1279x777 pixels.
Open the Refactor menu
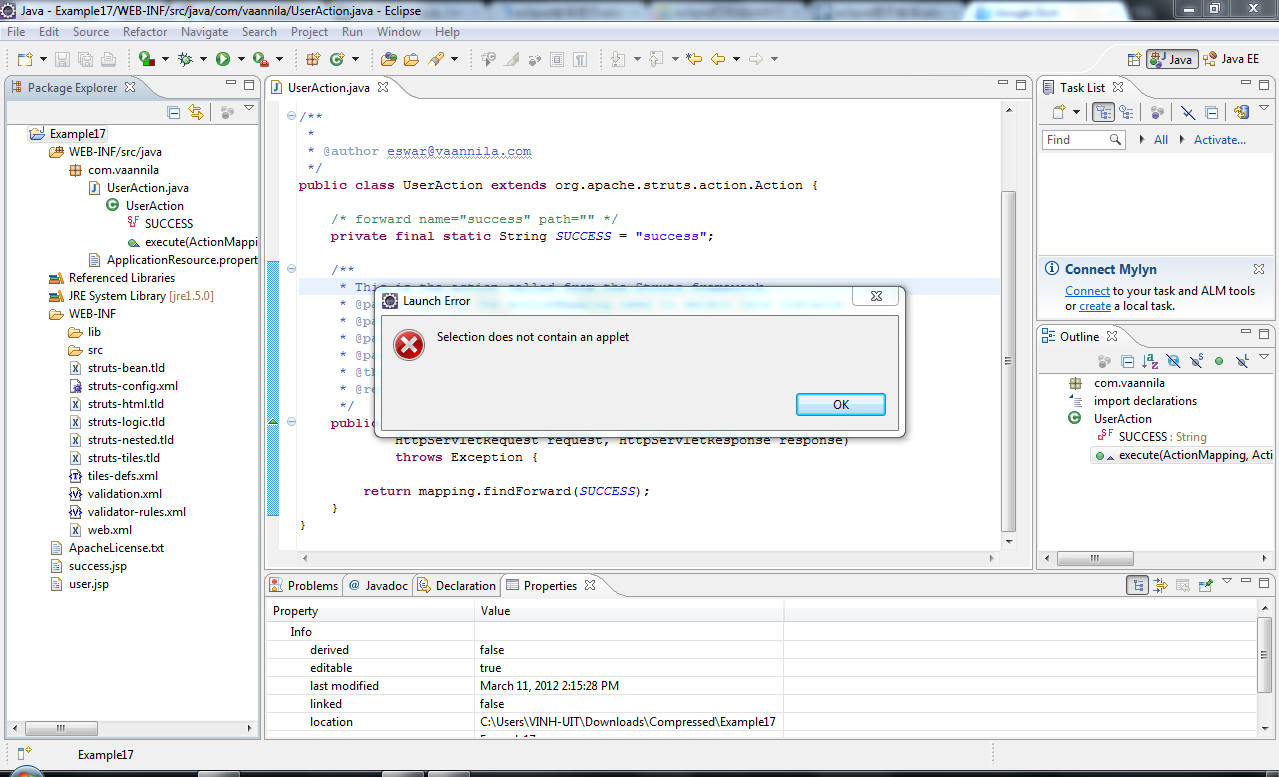[x=145, y=32]
